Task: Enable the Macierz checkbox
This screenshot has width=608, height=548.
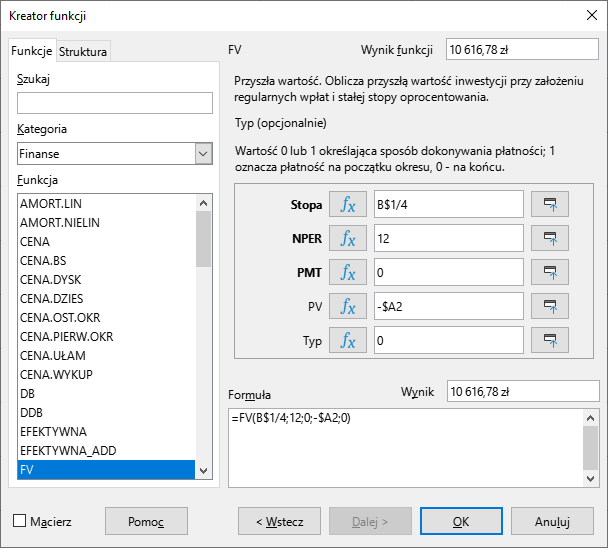Action: pos(19,521)
